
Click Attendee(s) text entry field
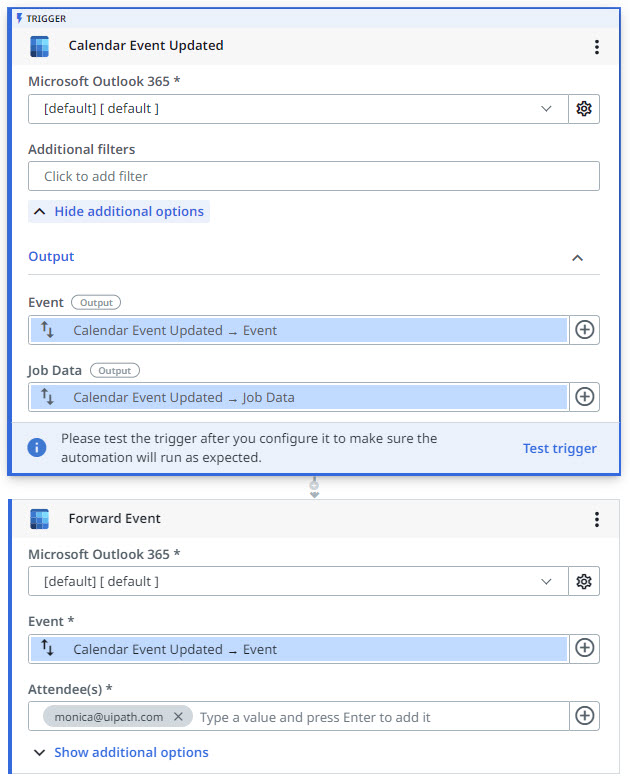pos(380,717)
